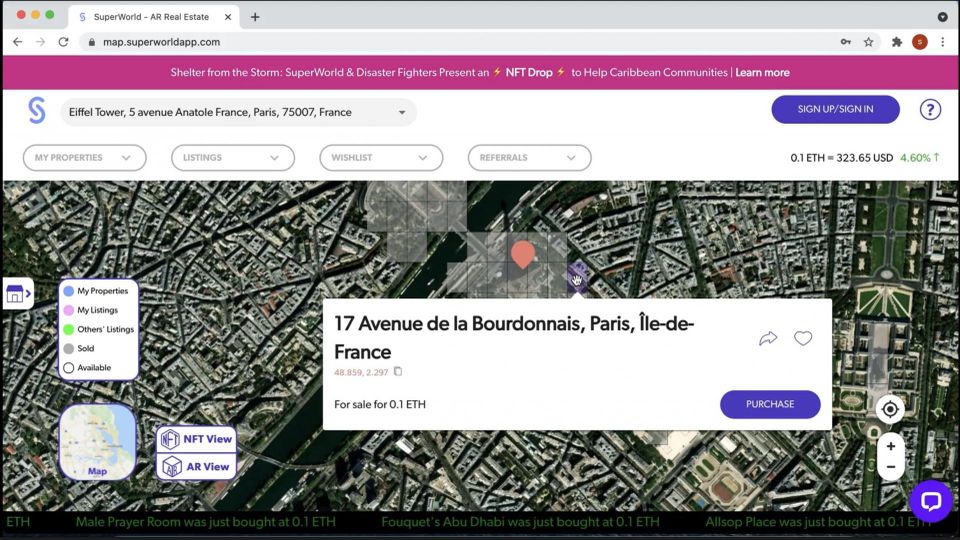This screenshot has width=960, height=540.
Task: Open a new browser tab
Action: point(255,17)
